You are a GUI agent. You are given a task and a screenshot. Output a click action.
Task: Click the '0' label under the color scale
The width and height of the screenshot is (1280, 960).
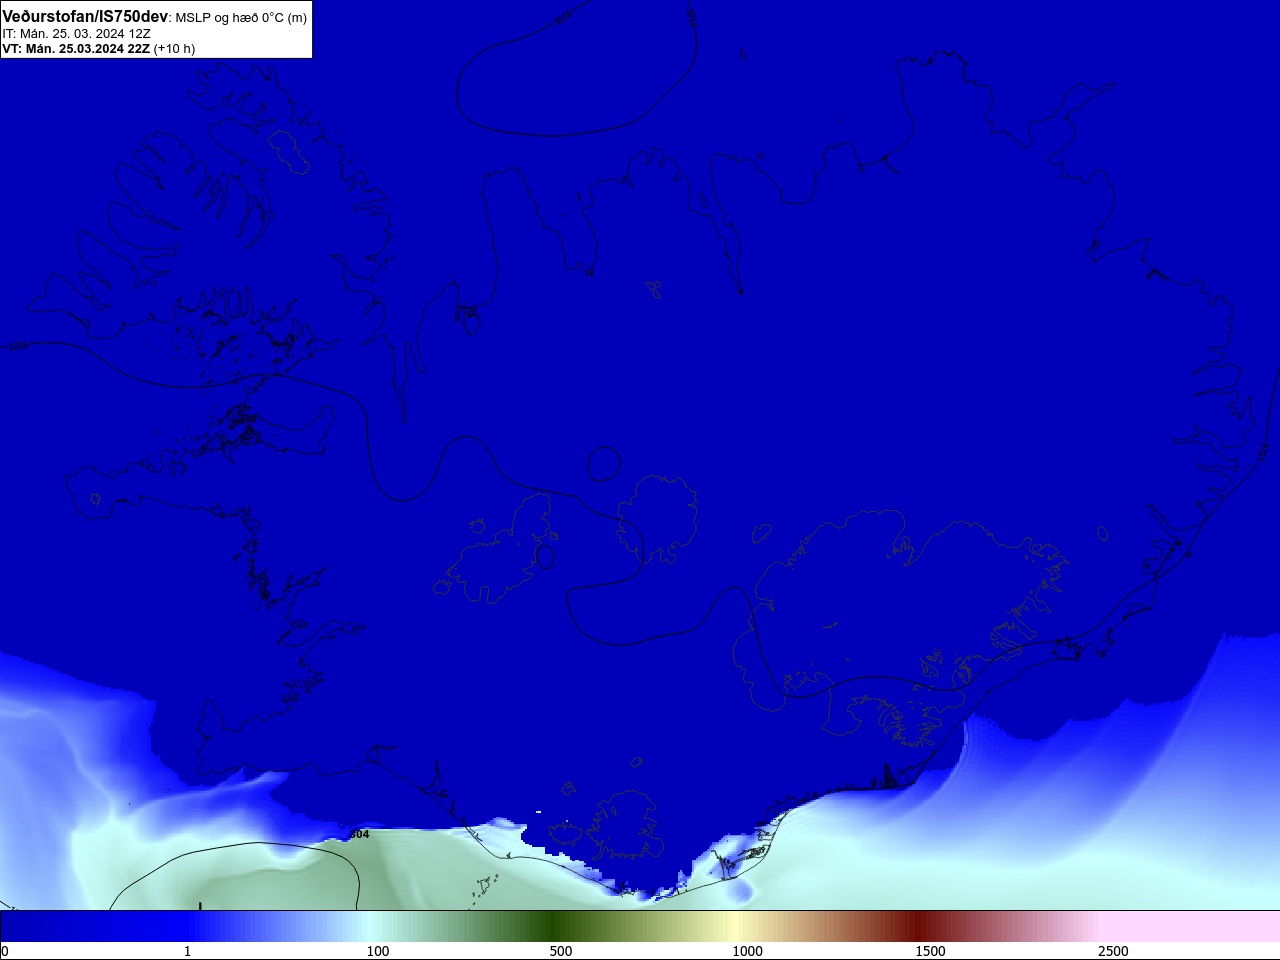click(5, 951)
